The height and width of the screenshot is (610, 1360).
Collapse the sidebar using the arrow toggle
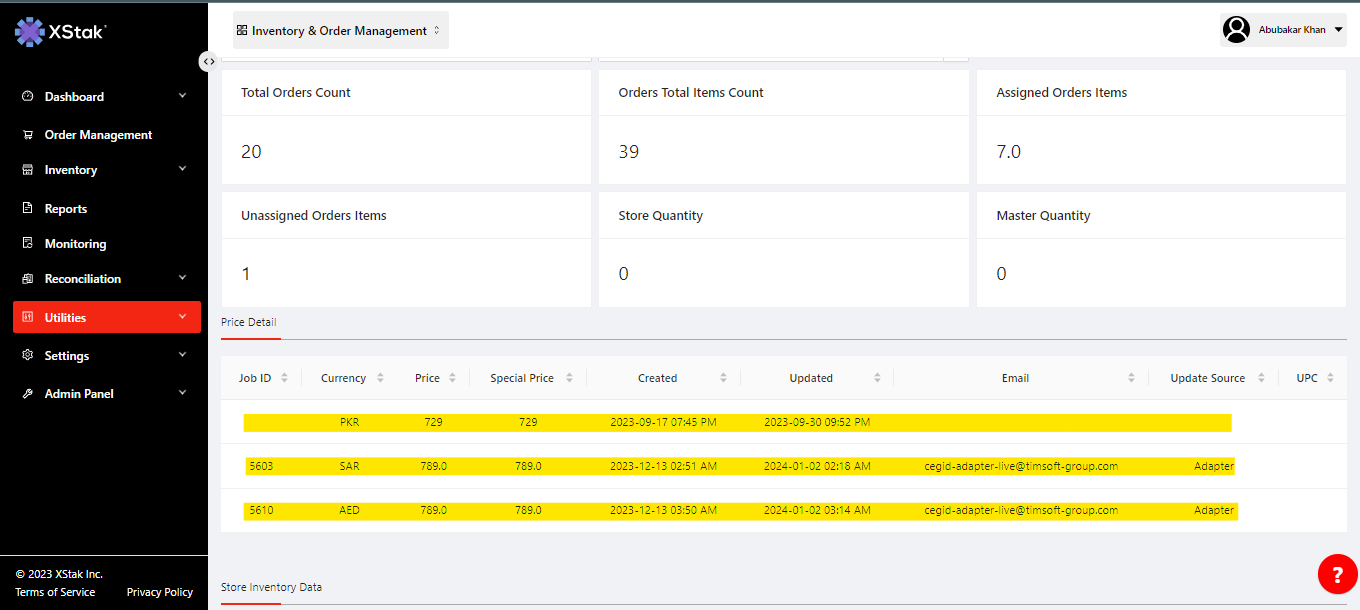point(208,62)
